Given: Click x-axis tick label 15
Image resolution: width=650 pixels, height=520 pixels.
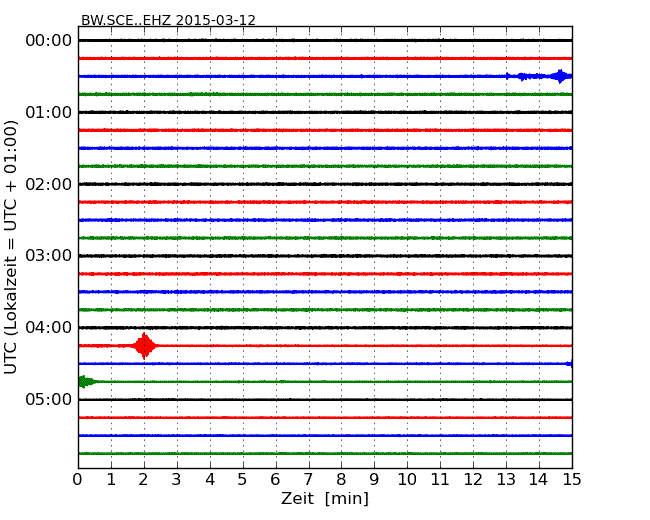Looking at the screenshot, I should [x=572, y=479].
